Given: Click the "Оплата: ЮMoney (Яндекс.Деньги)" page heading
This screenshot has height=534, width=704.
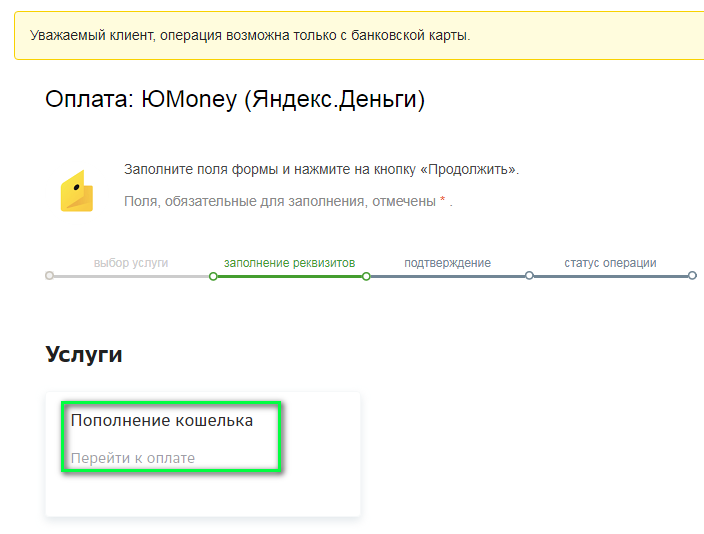Looking at the screenshot, I should click(235, 100).
